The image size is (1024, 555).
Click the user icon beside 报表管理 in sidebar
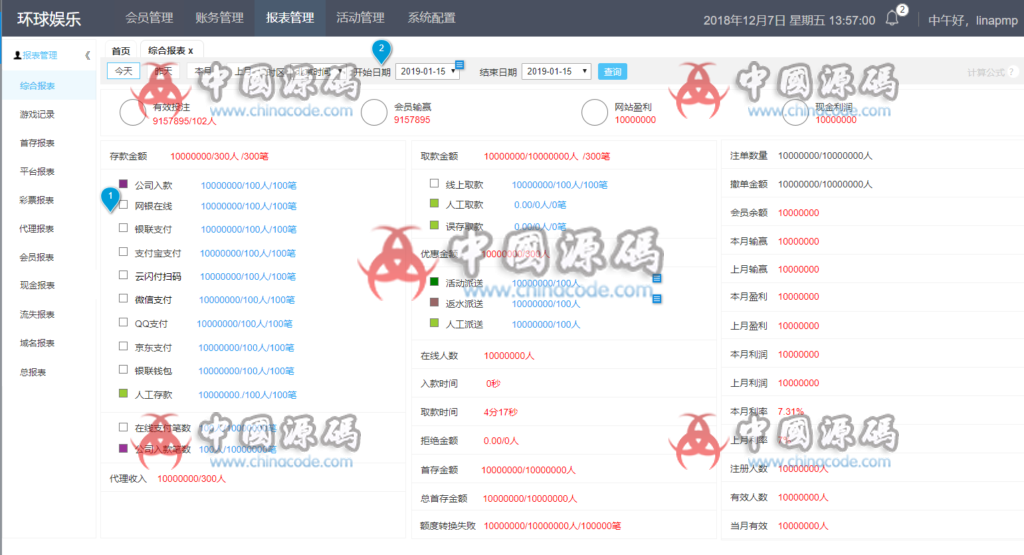point(18,56)
